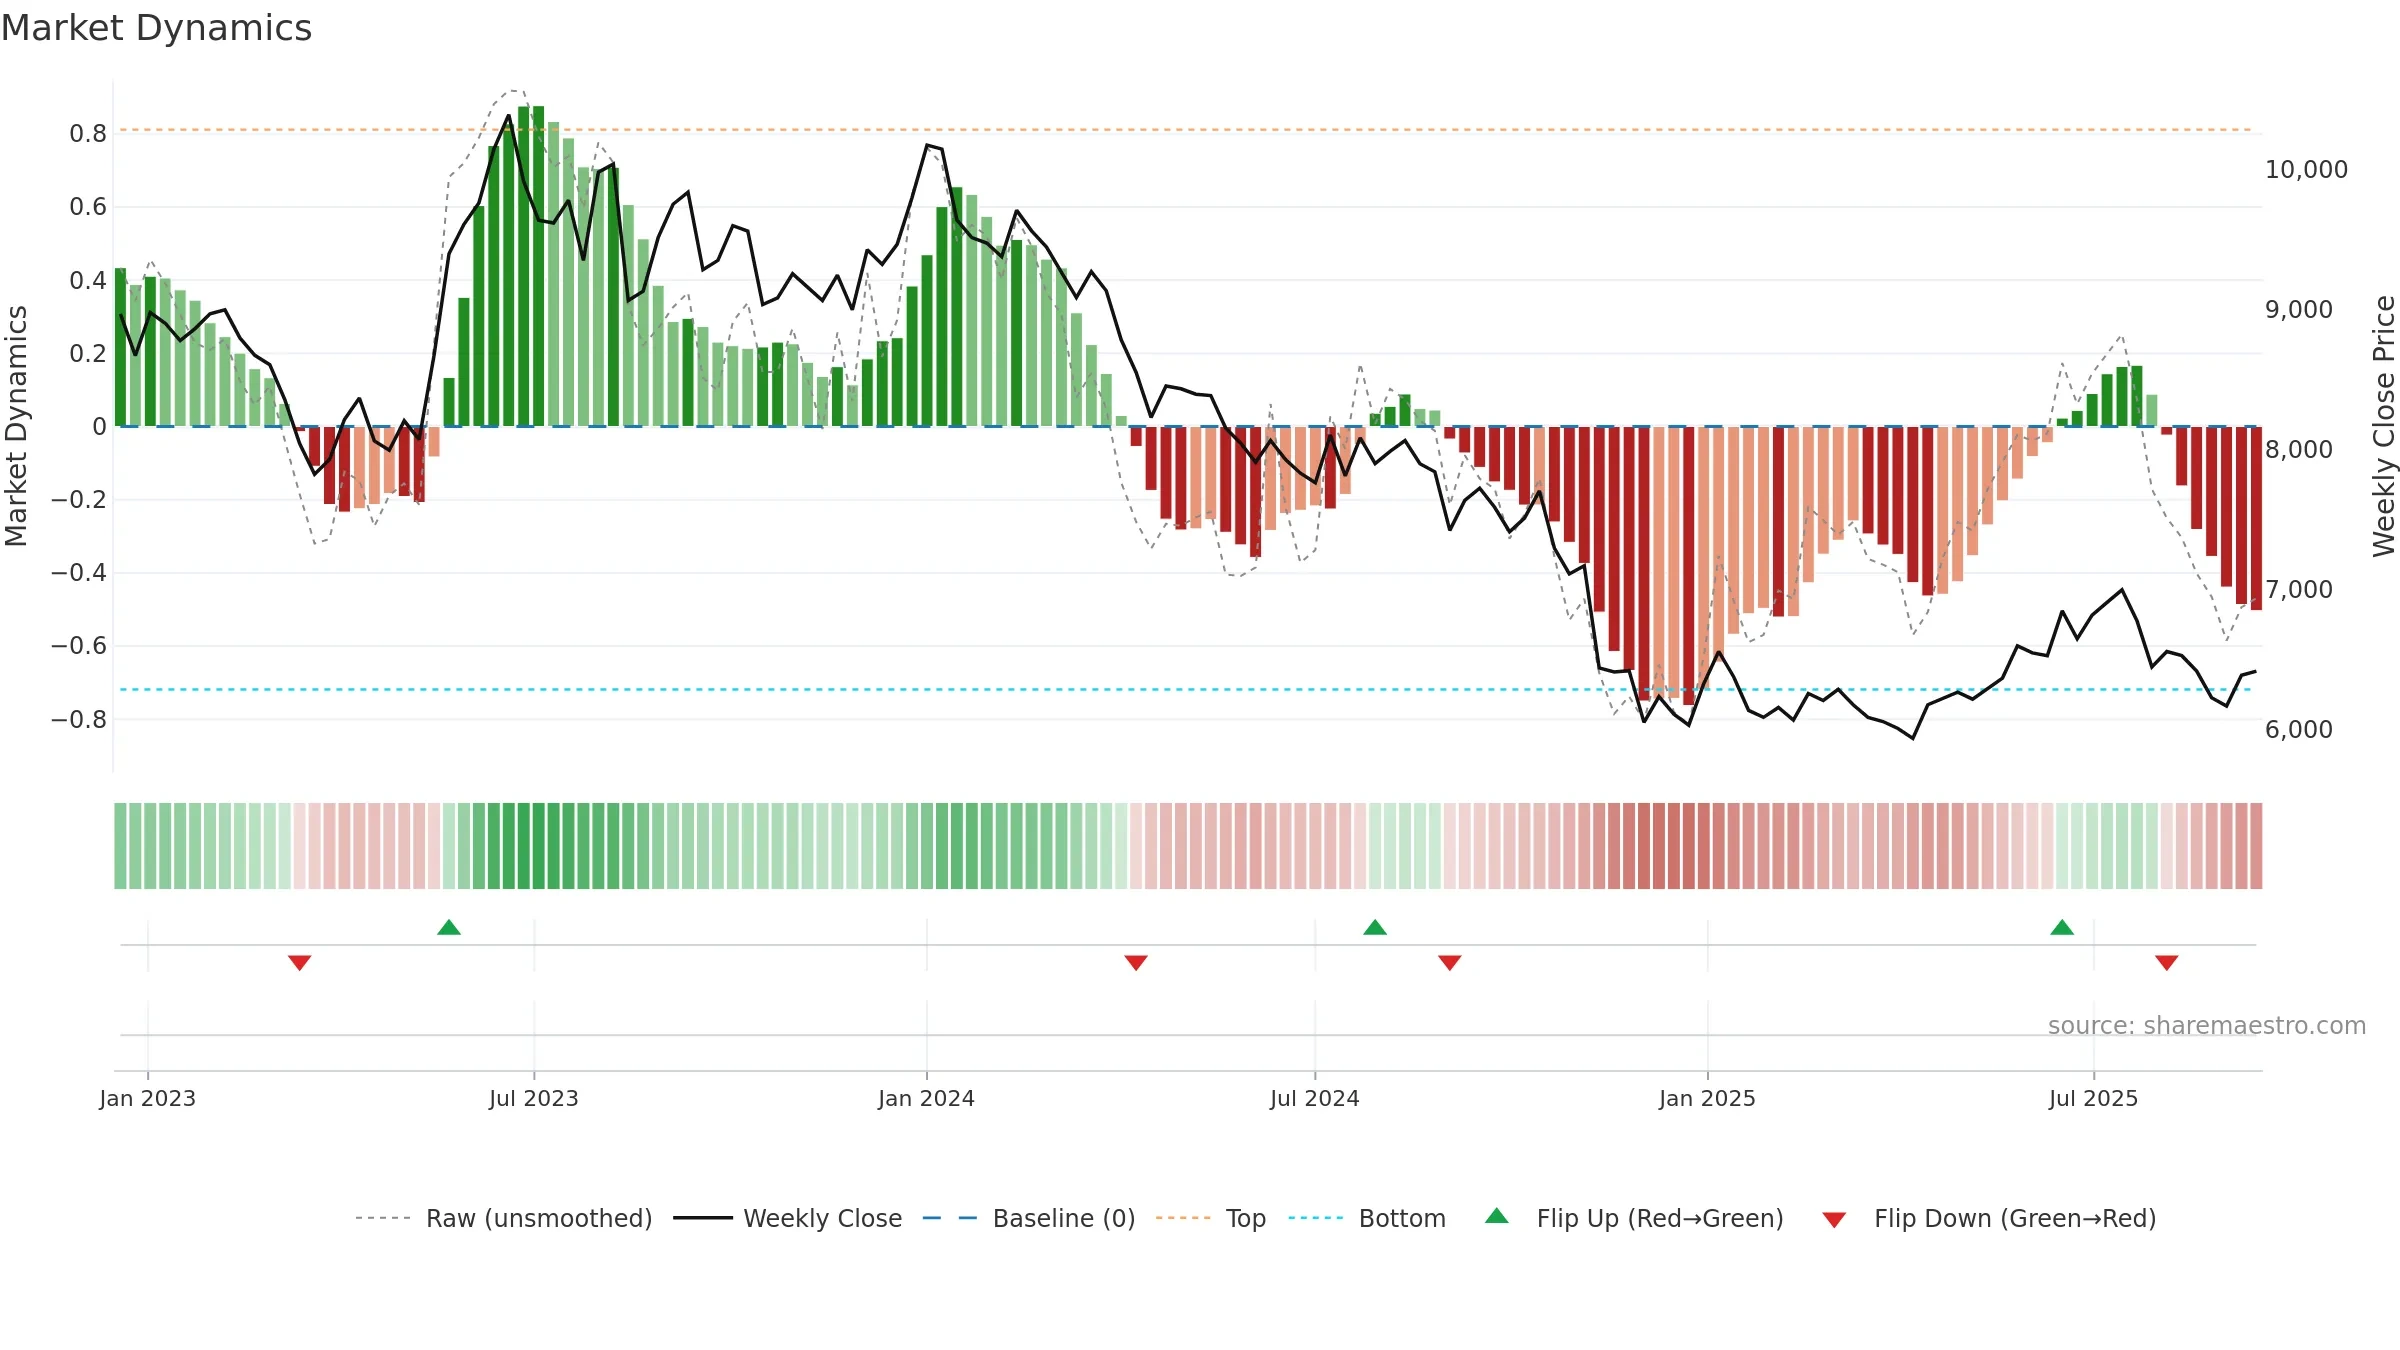Click the 9,000 price axis label
Viewport: 2400px width, 1350px height.
point(2299,310)
